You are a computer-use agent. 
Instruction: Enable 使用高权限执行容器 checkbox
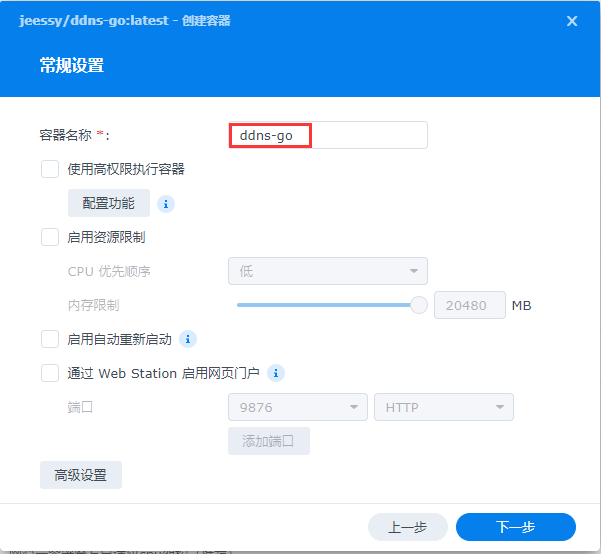50,169
